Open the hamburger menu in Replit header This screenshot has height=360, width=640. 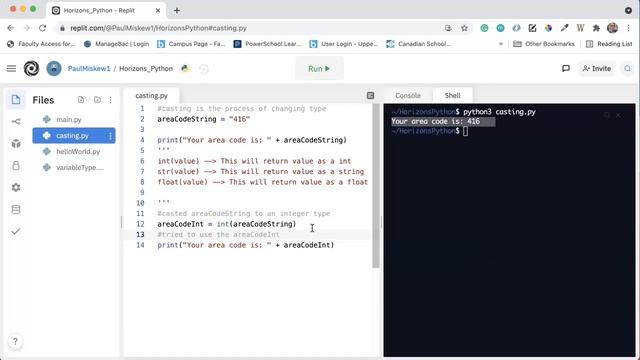pyautogui.click(x=11, y=69)
